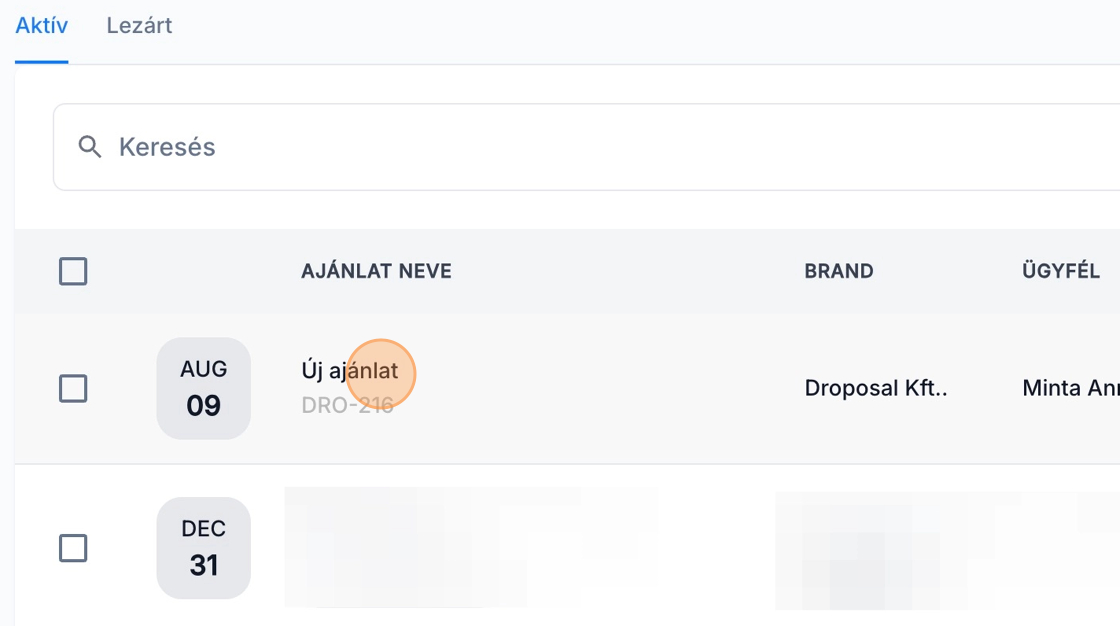Click the BRAND column header

(838, 271)
